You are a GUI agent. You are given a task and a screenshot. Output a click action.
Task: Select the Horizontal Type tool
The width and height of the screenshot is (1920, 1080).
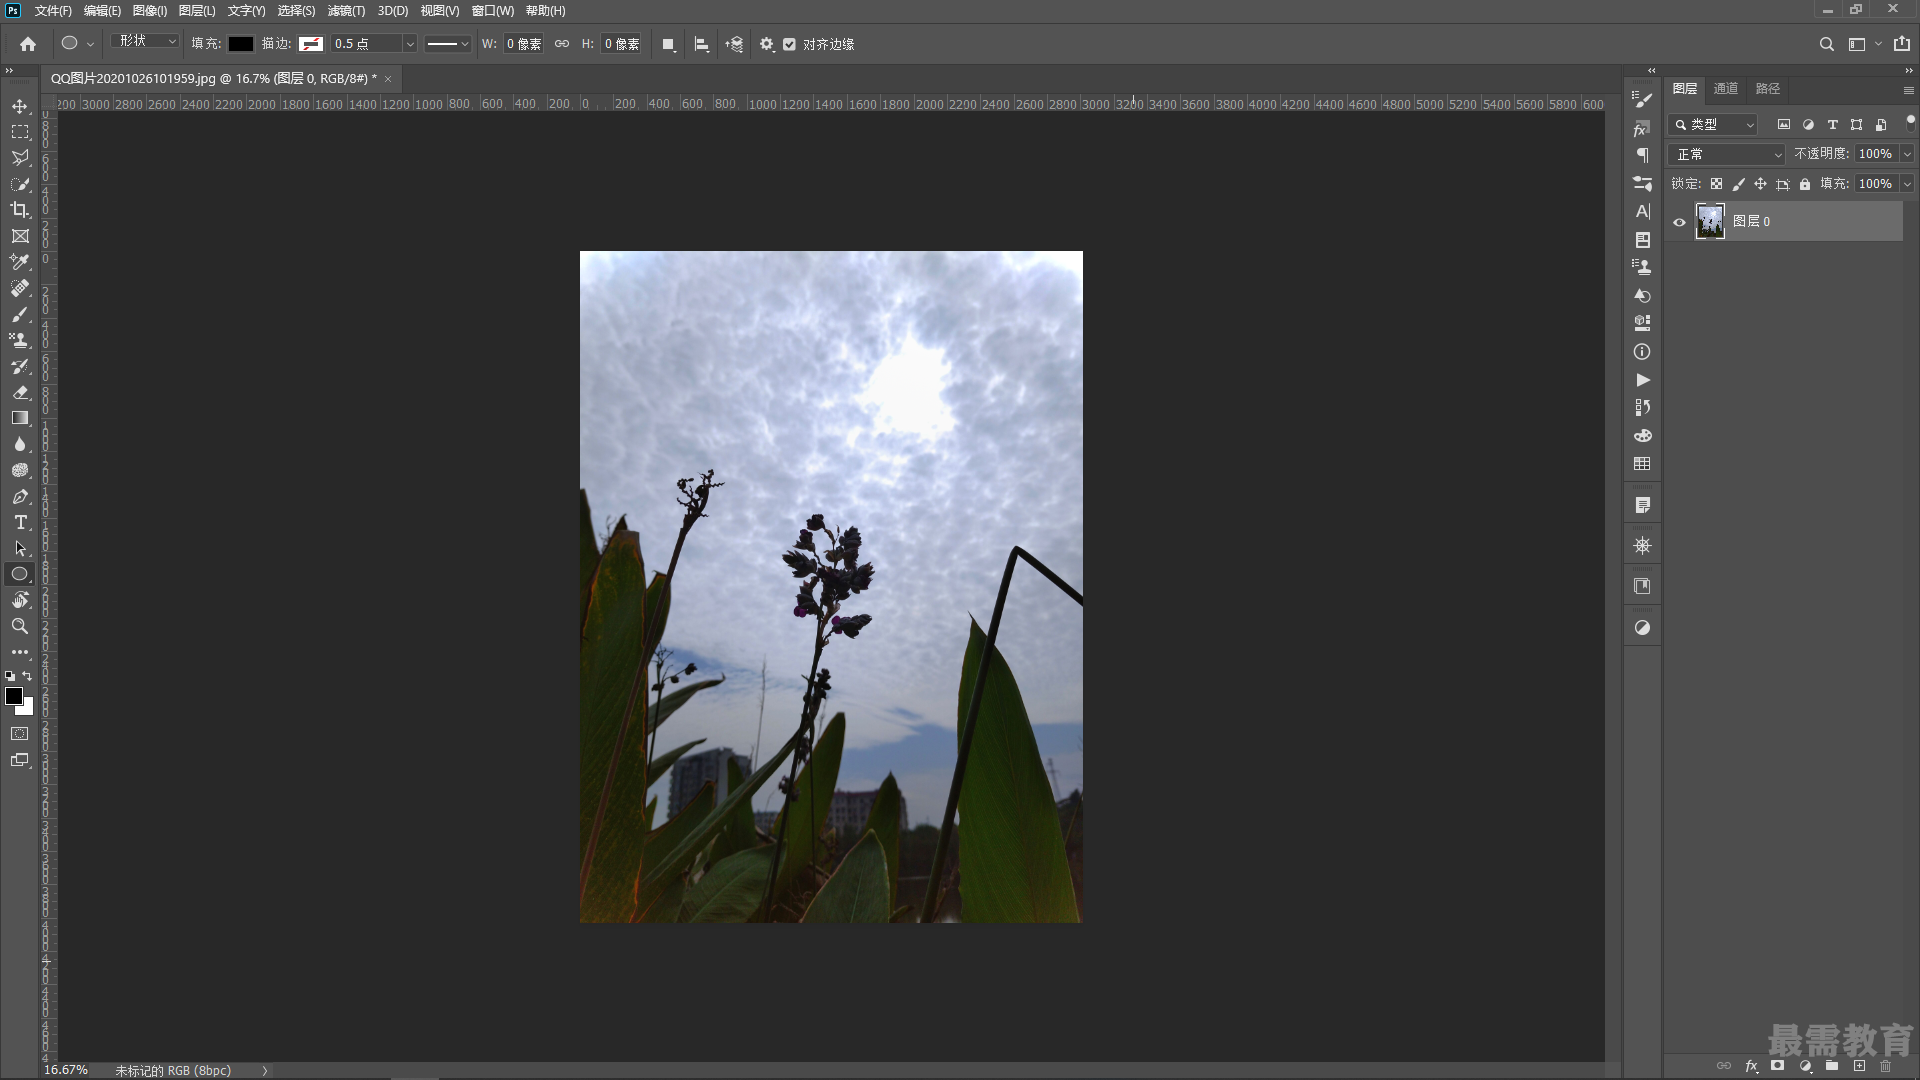pyautogui.click(x=20, y=522)
